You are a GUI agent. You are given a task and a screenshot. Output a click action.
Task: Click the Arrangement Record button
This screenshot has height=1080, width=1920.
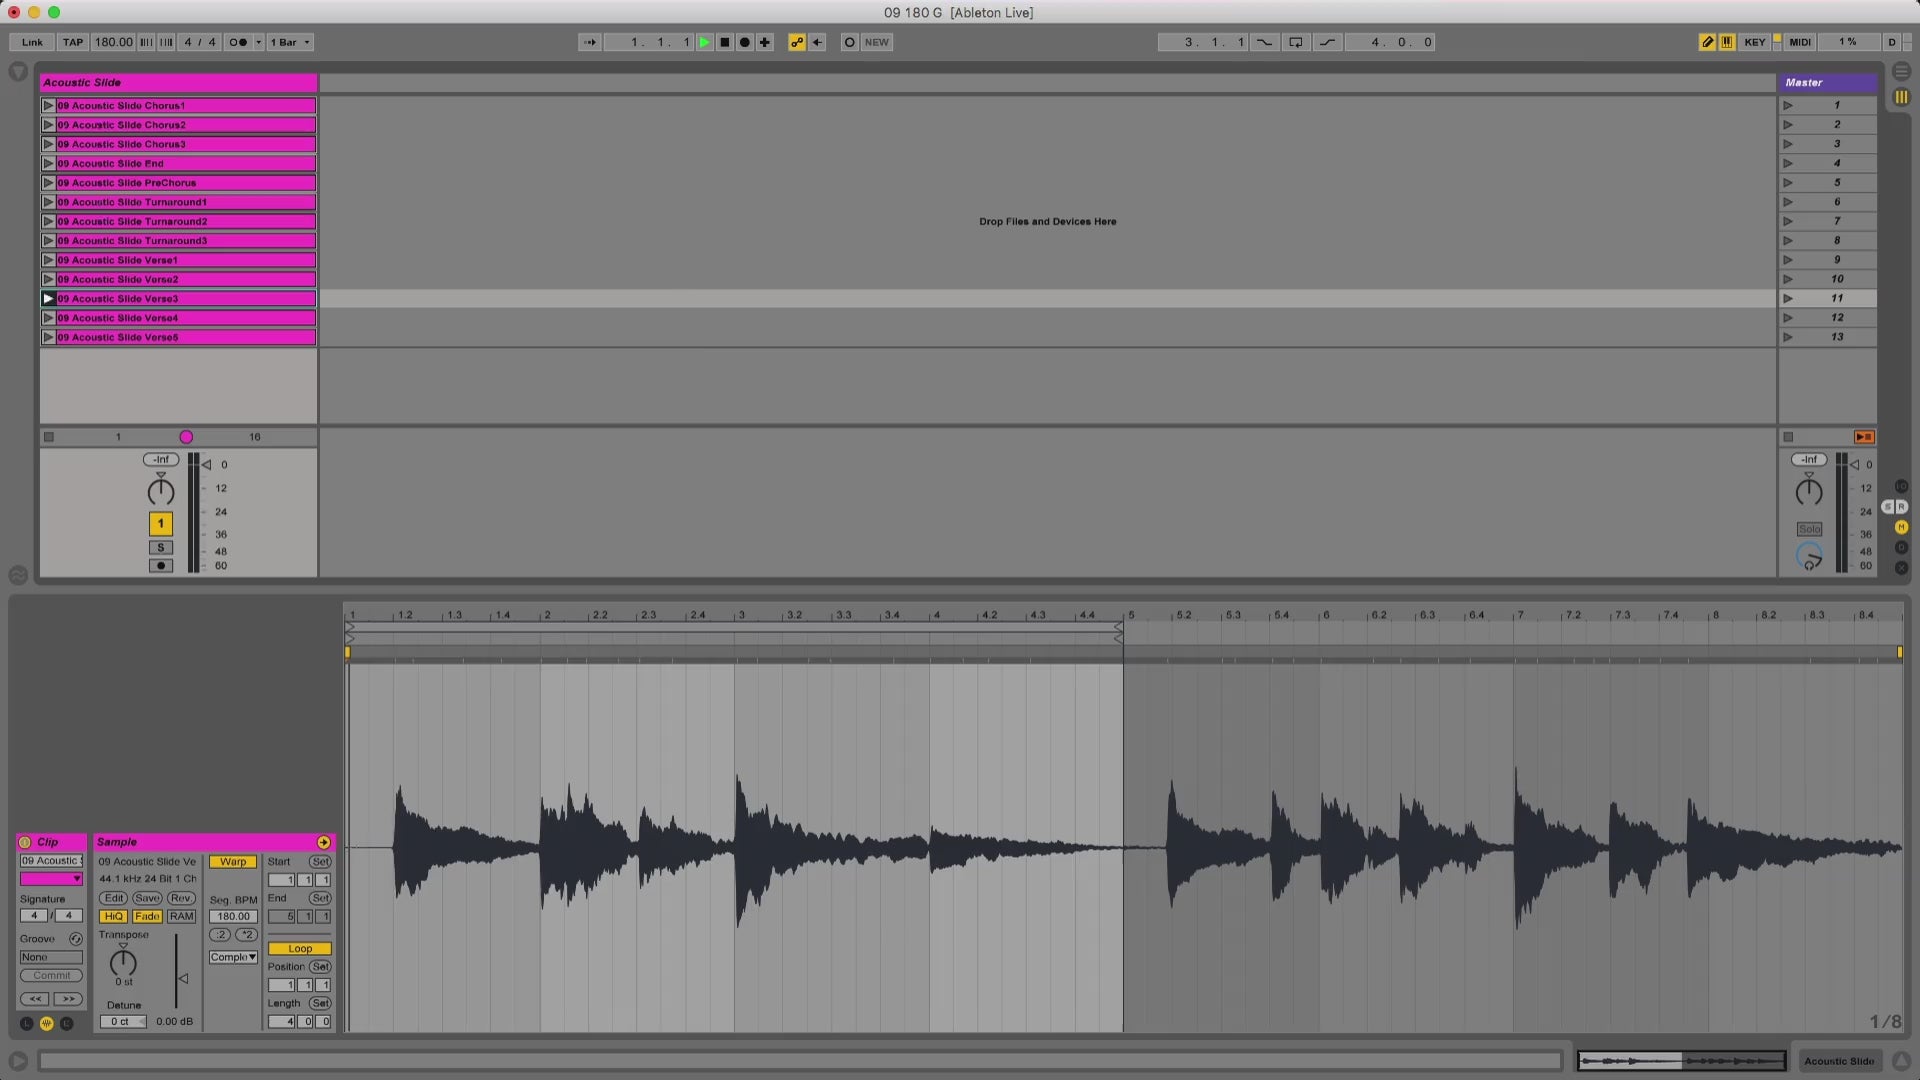click(745, 42)
